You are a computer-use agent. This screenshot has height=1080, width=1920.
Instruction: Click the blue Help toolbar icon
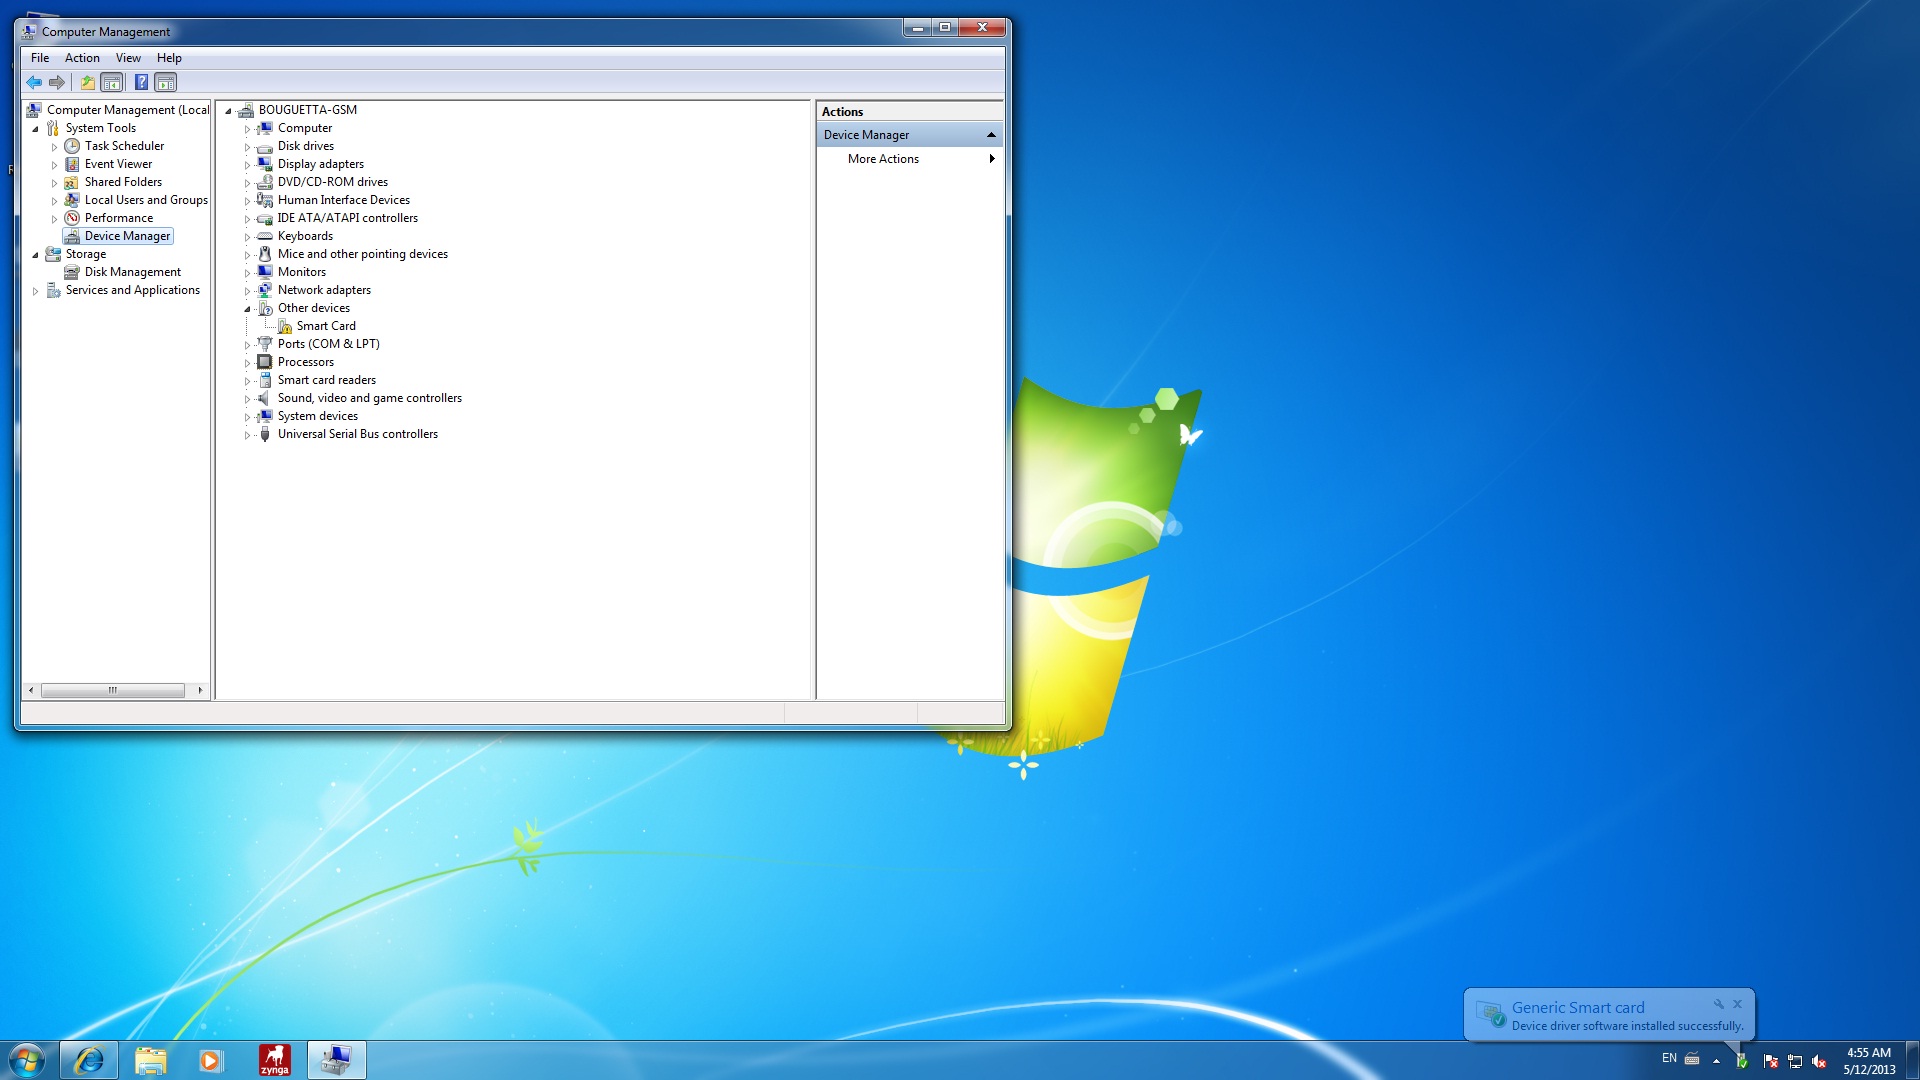[141, 83]
